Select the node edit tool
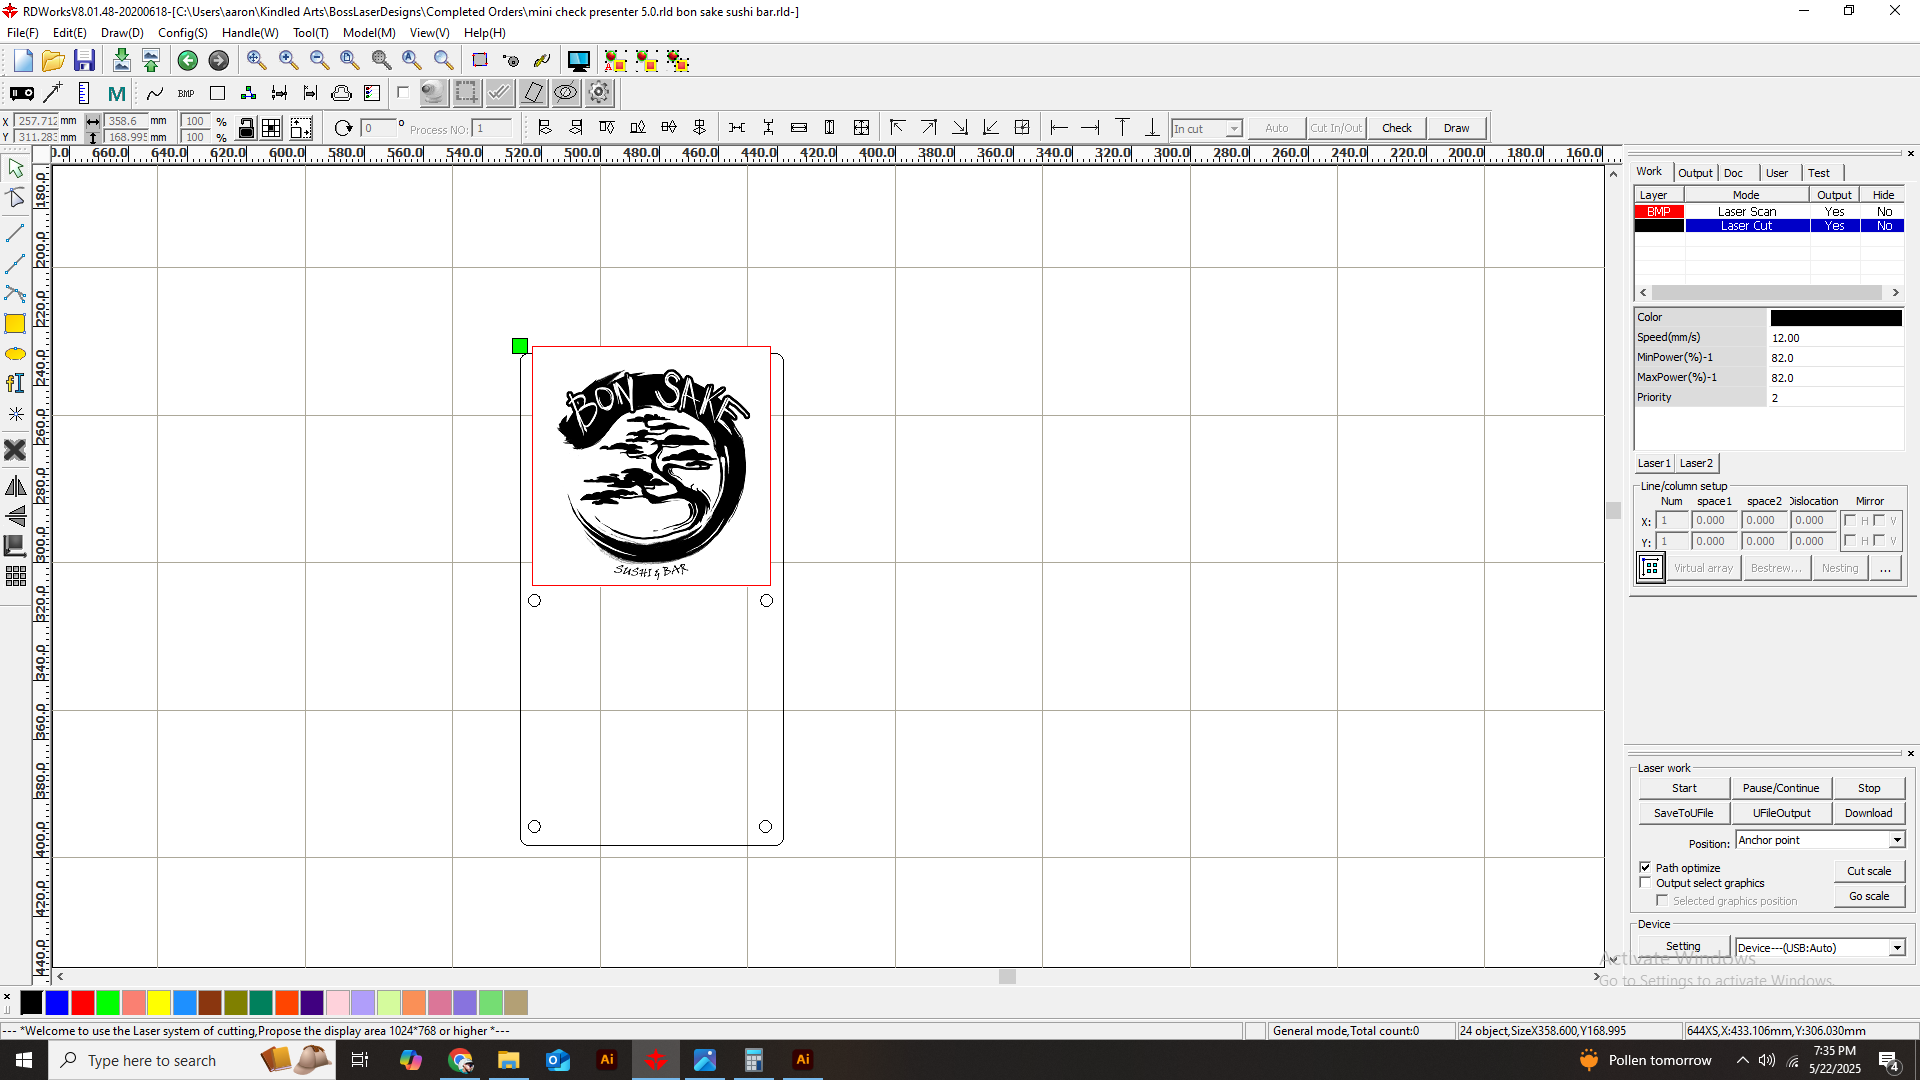 (x=15, y=198)
